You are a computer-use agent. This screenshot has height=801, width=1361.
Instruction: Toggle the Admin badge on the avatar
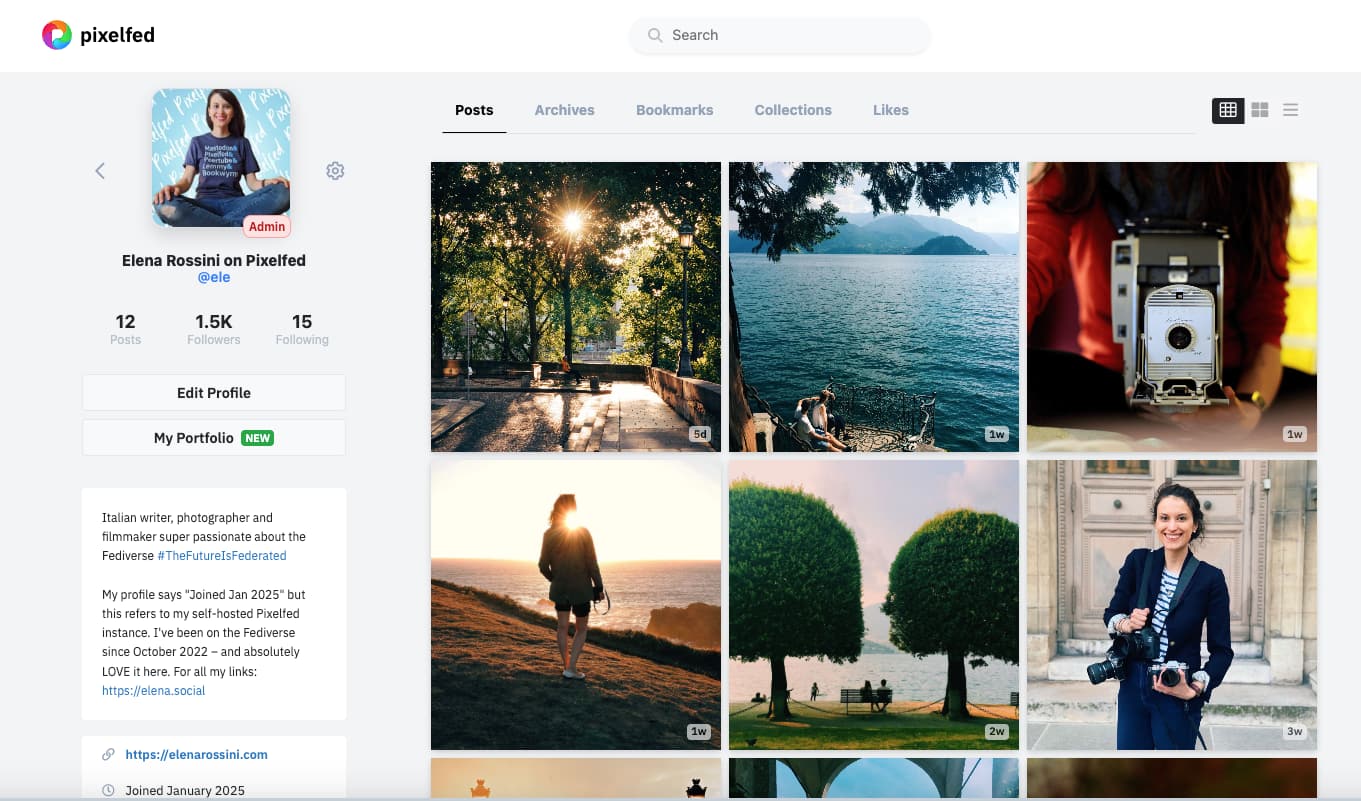(x=266, y=226)
